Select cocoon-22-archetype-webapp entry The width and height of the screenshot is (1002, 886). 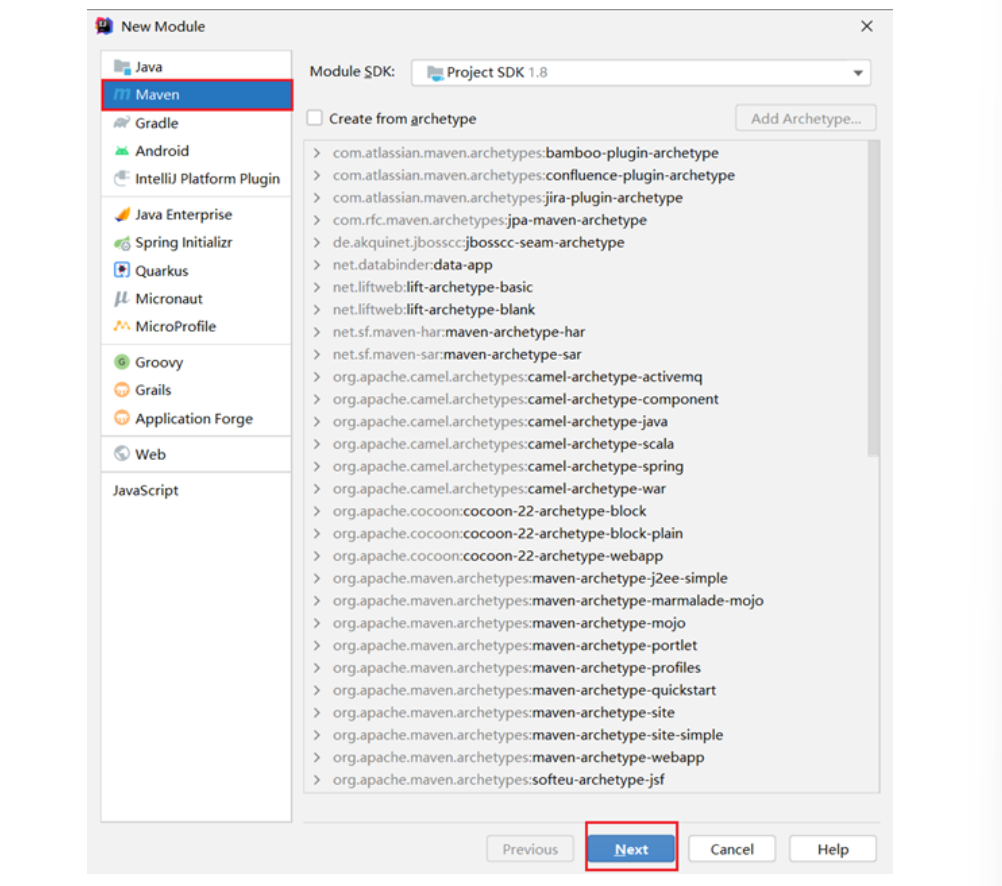point(498,556)
